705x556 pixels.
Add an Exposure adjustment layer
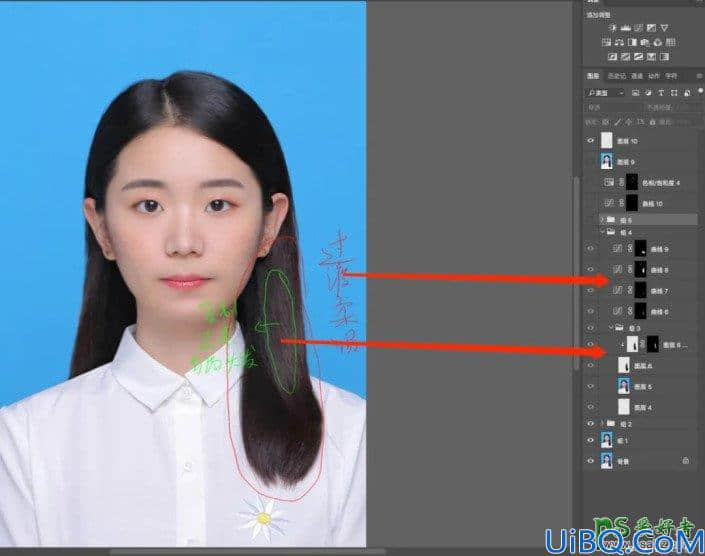point(651,28)
